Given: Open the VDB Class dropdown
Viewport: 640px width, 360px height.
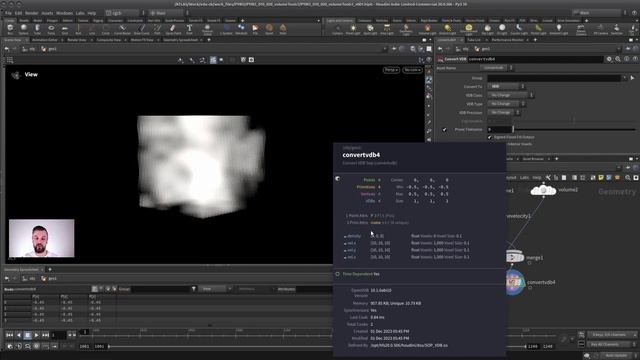Looking at the screenshot, I should click(511, 95).
